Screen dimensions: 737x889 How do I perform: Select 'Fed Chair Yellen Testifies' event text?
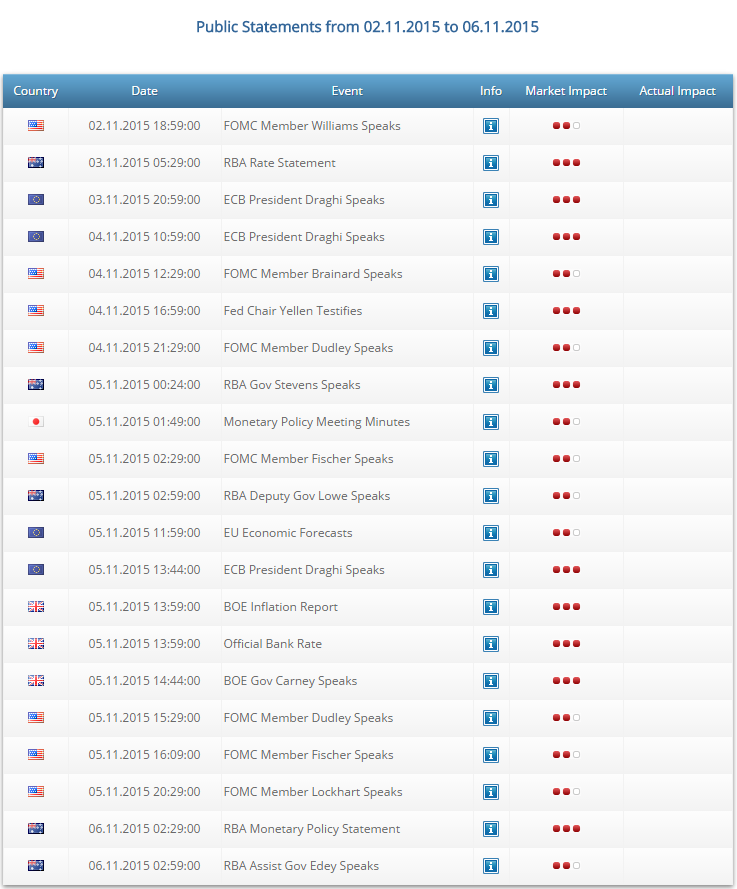click(x=293, y=311)
